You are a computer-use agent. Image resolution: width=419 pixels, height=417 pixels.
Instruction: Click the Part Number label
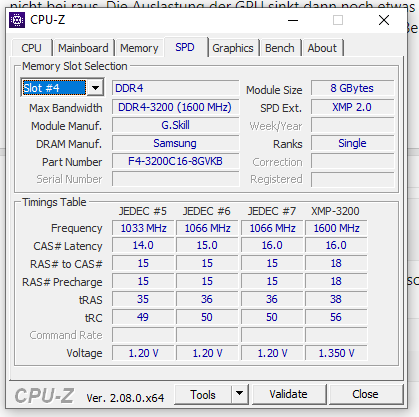tap(72, 162)
